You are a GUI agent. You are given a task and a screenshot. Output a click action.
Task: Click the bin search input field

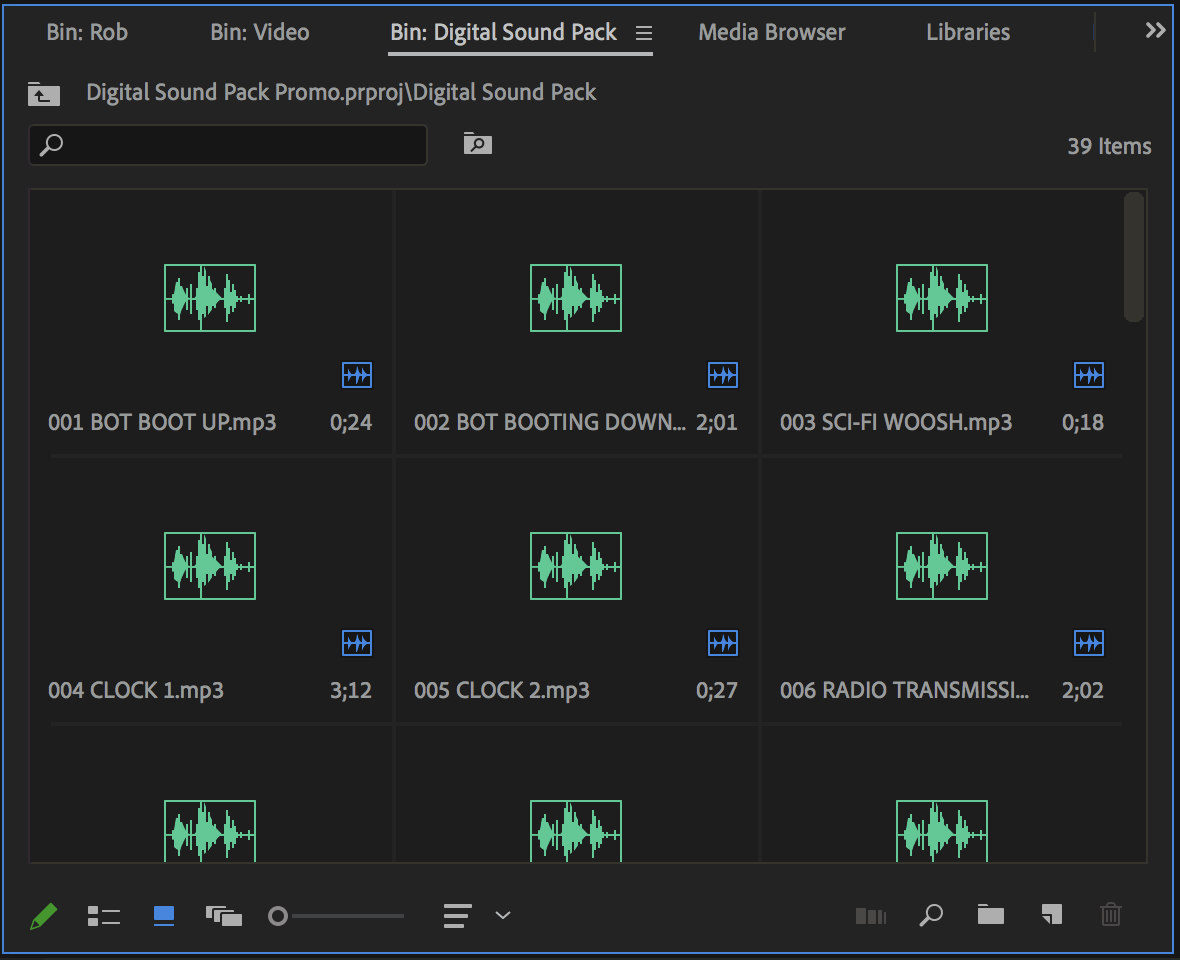click(x=228, y=144)
